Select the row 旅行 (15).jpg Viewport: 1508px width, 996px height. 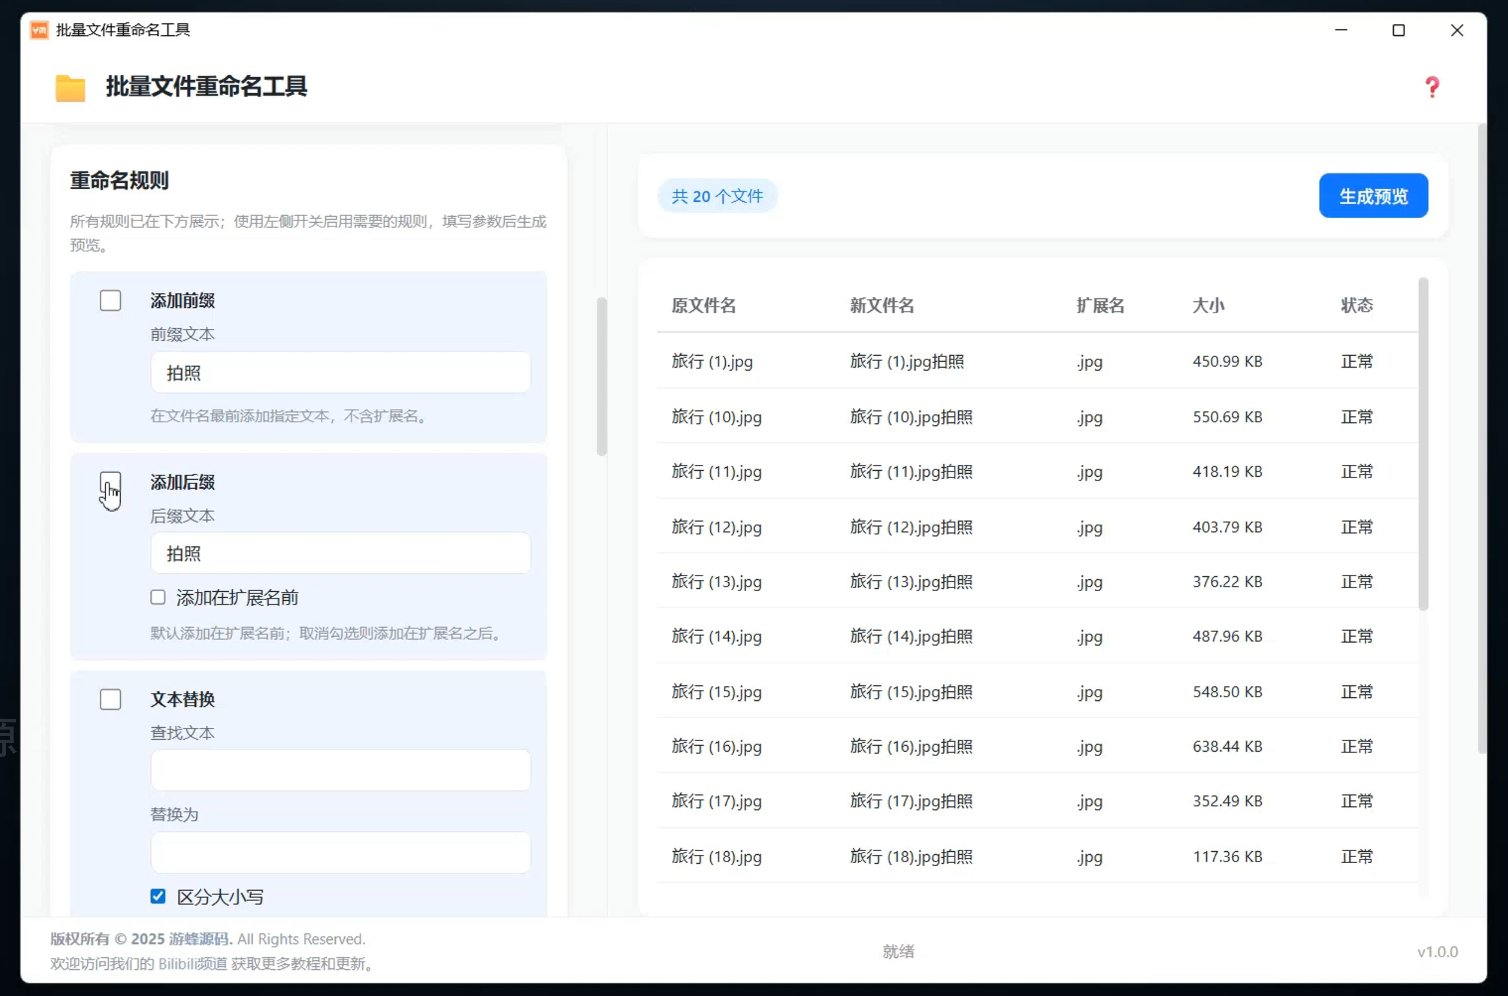[1037, 691]
